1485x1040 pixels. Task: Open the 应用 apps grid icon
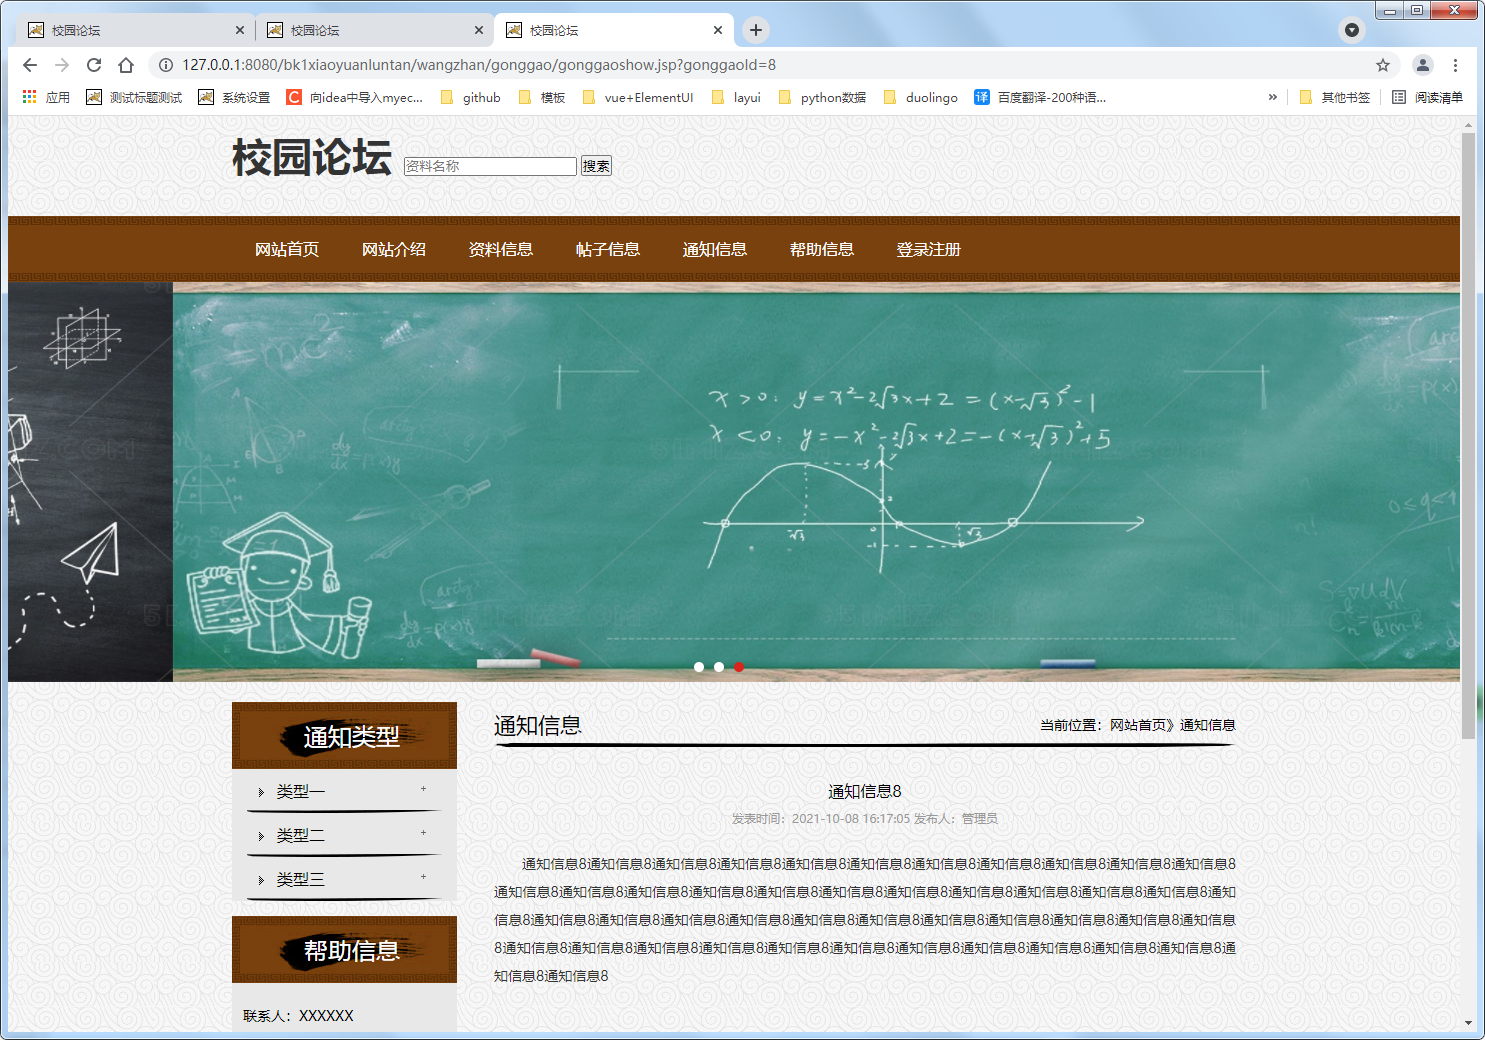29,97
